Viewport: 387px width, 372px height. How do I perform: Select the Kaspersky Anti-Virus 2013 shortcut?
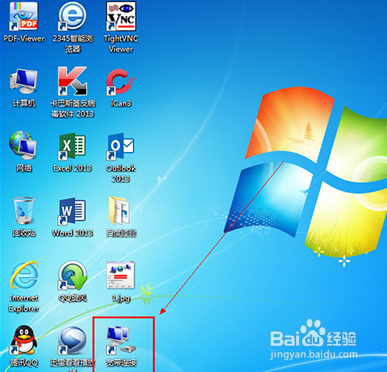pos(72,92)
